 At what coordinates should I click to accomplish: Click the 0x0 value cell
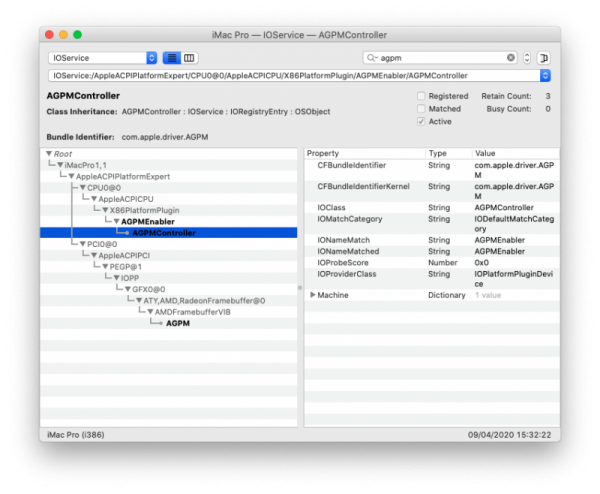481,262
